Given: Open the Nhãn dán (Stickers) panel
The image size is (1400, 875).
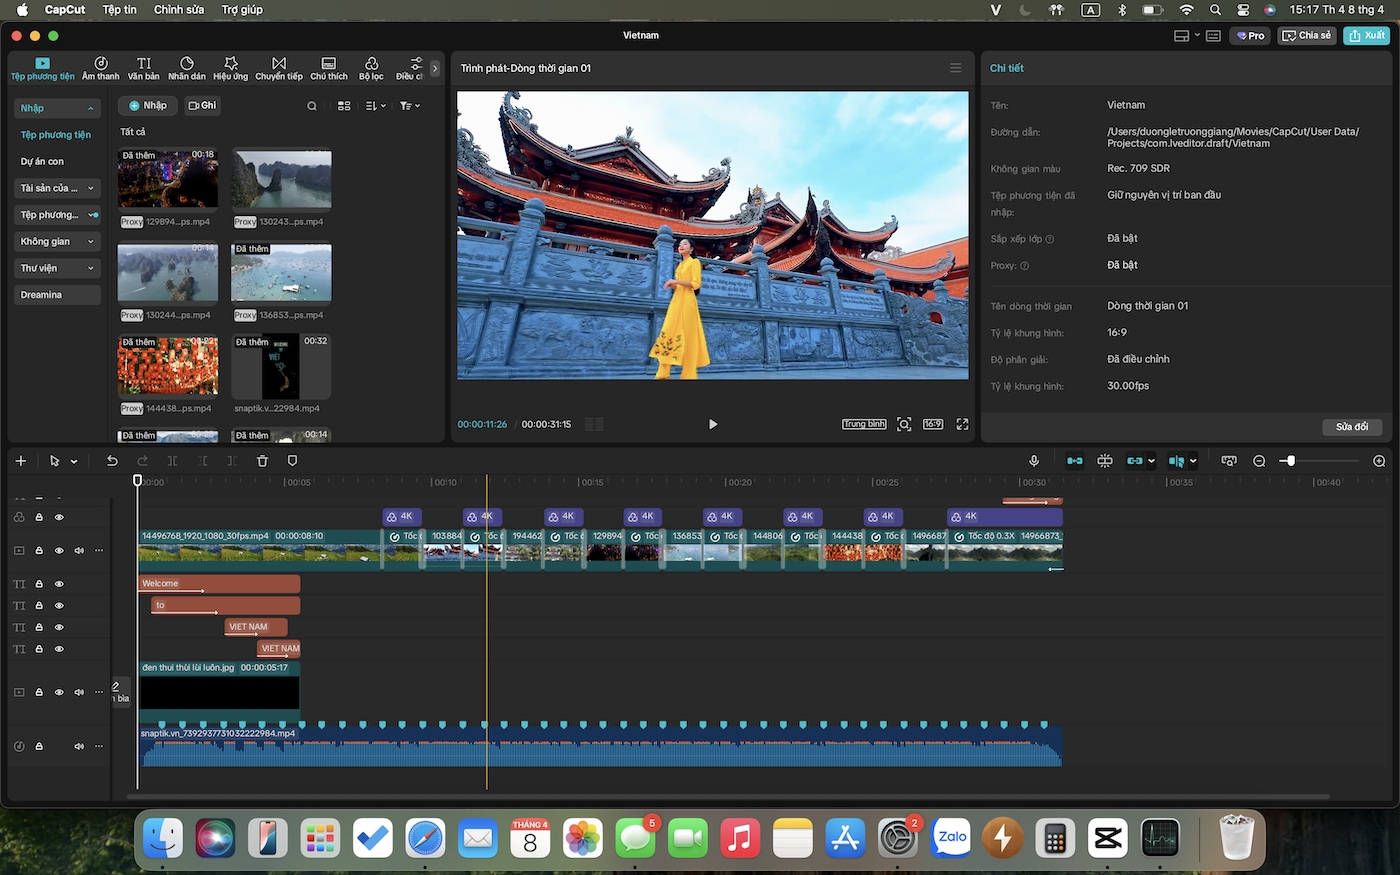Looking at the screenshot, I should pyautogui.click(x=187, y=68).
